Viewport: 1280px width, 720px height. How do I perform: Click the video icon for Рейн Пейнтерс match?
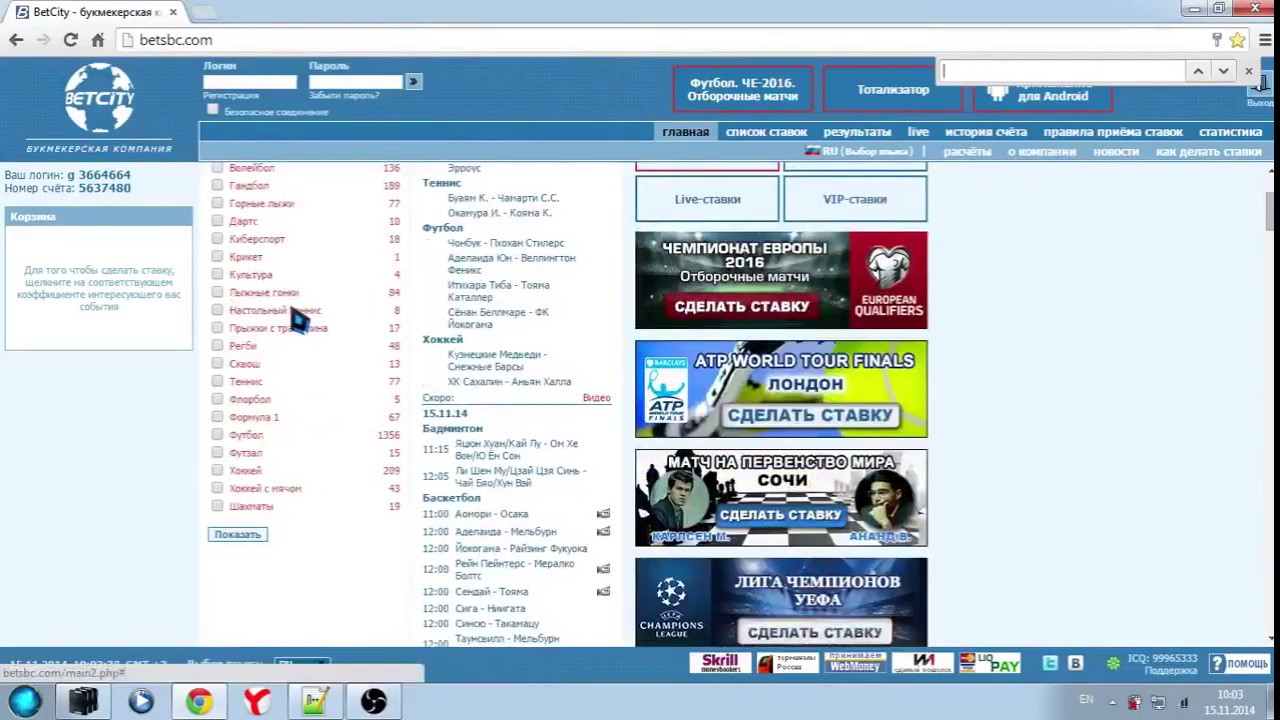pyautogui.click(x=603, y=569)
